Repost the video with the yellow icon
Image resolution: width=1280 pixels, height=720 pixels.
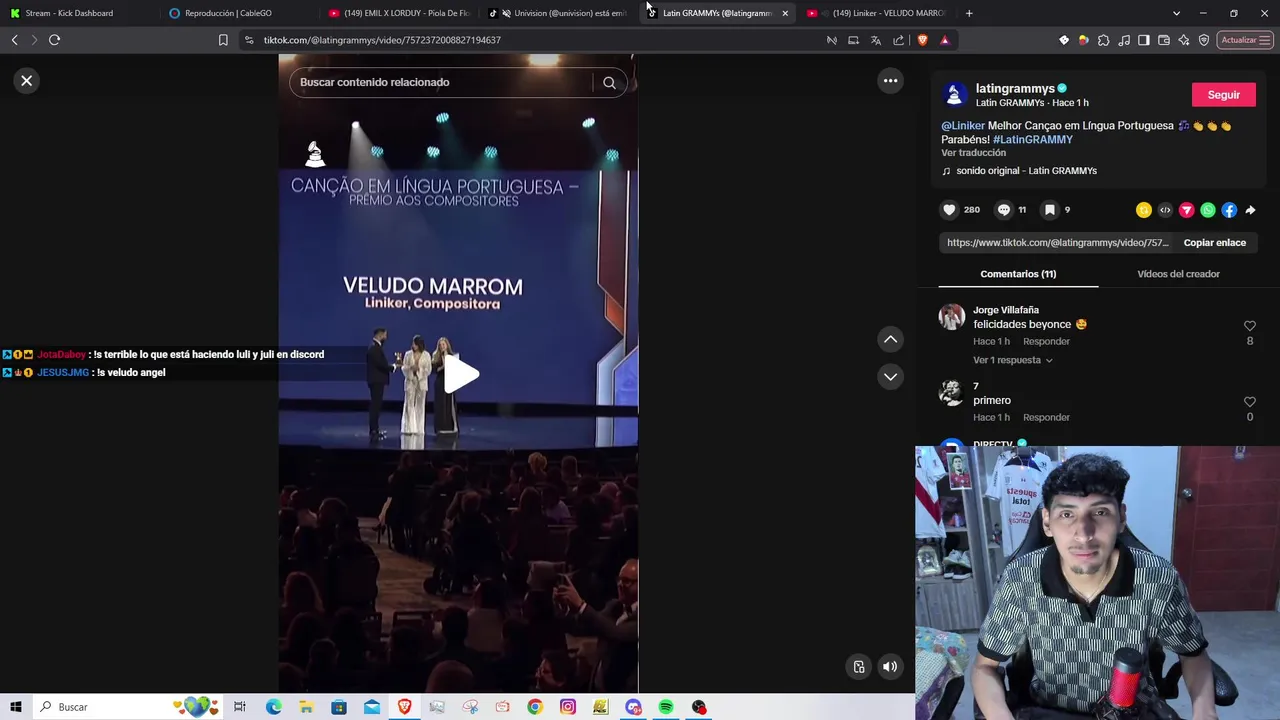(1144, 210)
